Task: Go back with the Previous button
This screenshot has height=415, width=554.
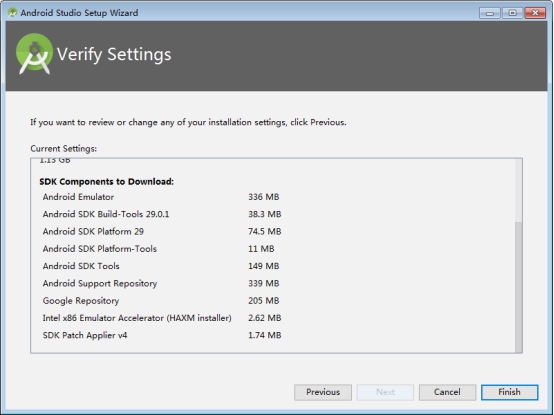Action: (323, 392)
